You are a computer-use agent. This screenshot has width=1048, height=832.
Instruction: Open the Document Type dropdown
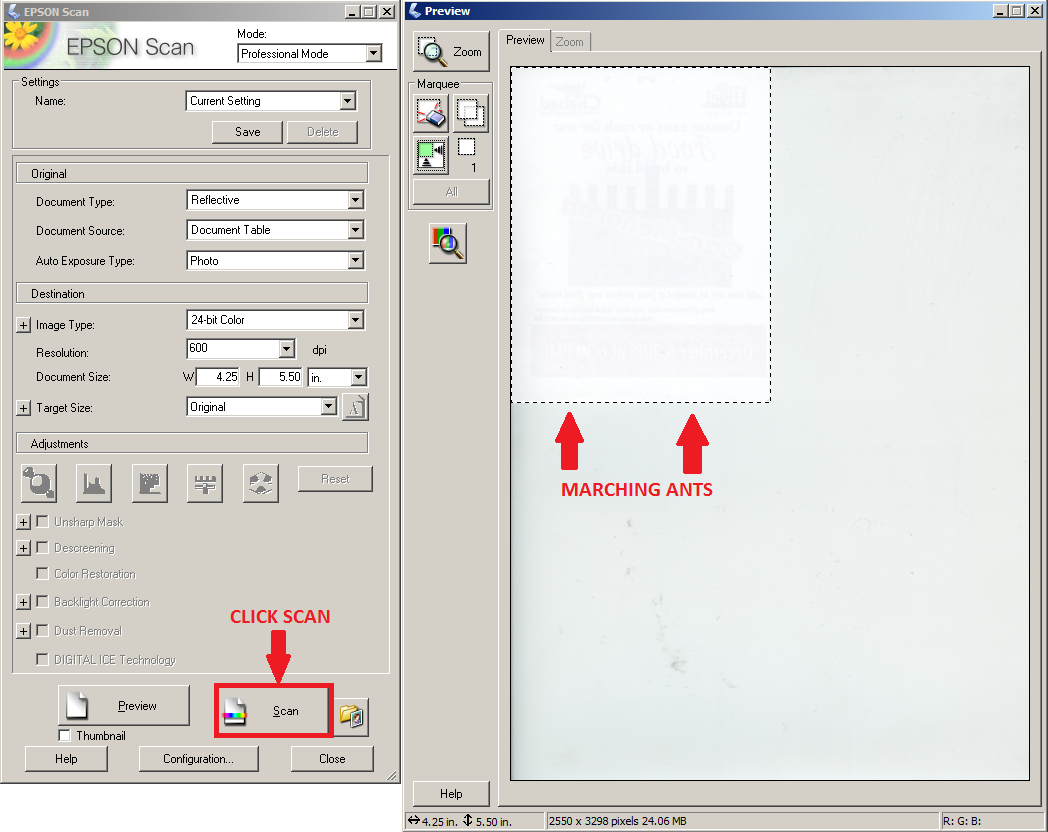click(x=275, y=200)
